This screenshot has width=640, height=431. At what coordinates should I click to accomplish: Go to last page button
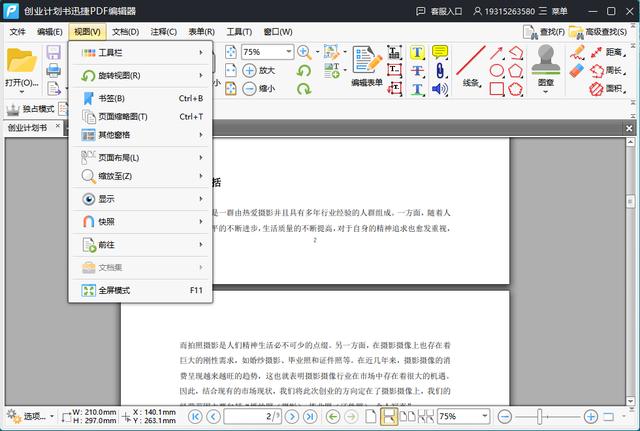[x=310, y=417]
